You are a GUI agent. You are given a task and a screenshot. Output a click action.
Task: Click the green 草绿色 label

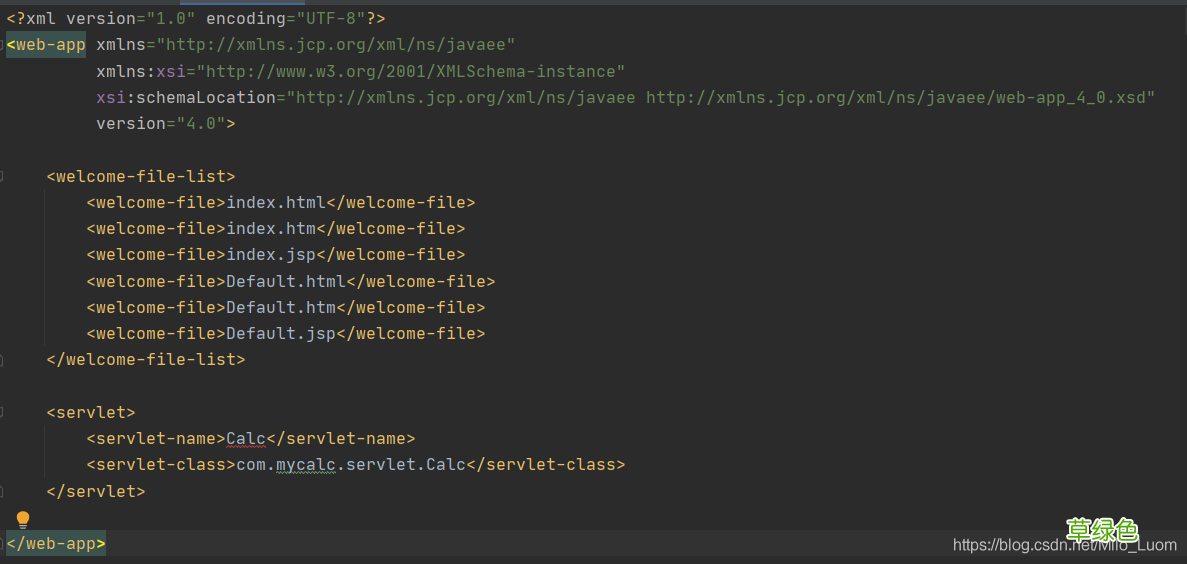(1102, 529)
